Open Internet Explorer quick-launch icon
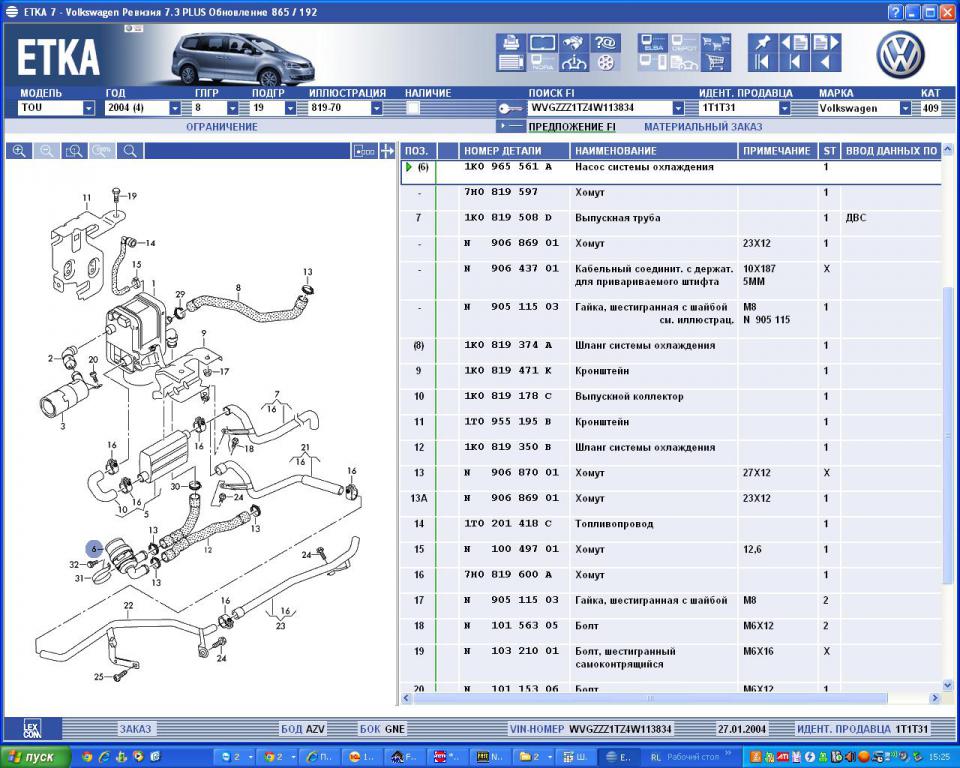The width and height of the screenshot is (960, 768). [104, 757]
